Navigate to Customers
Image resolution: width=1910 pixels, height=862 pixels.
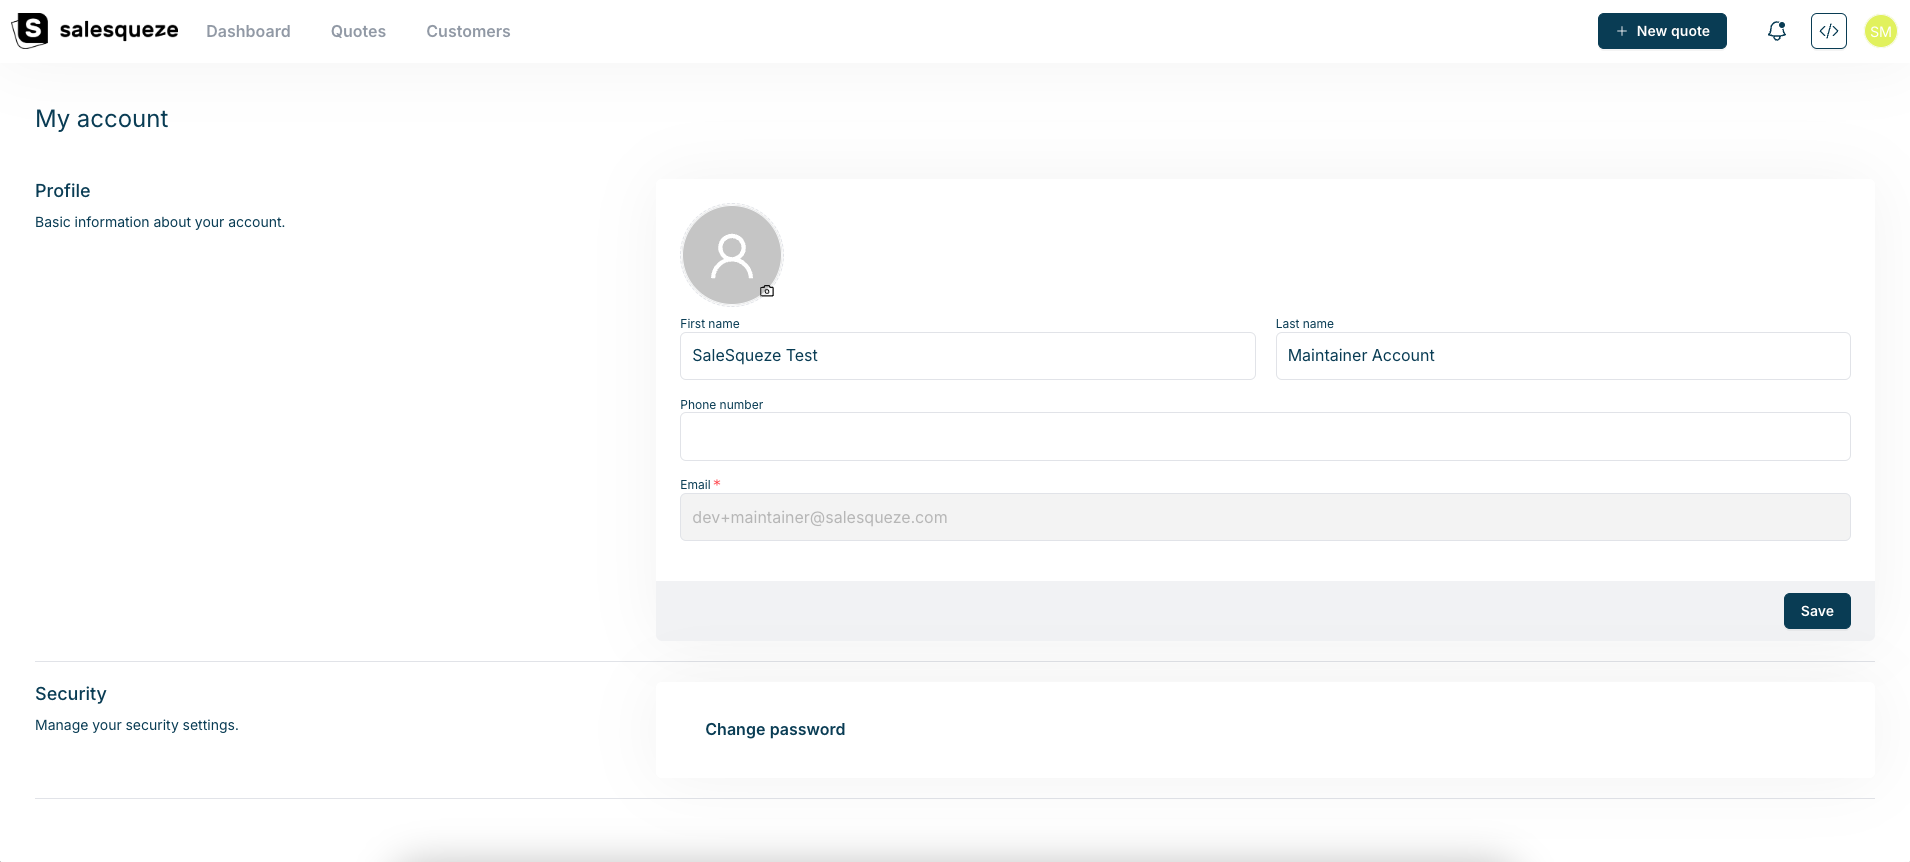click(468, 31)
